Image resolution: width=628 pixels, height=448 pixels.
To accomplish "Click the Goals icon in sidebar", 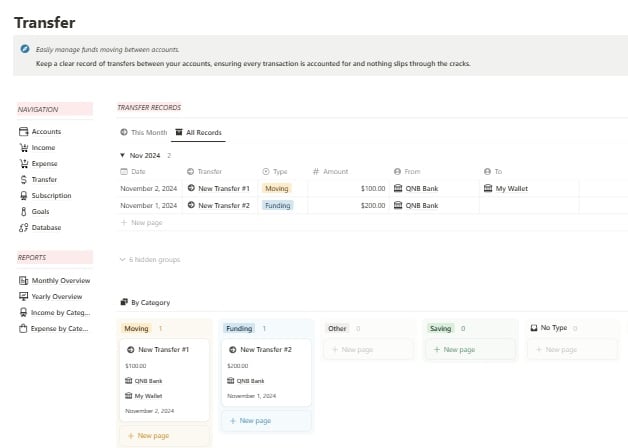I will tap(23, 212).
